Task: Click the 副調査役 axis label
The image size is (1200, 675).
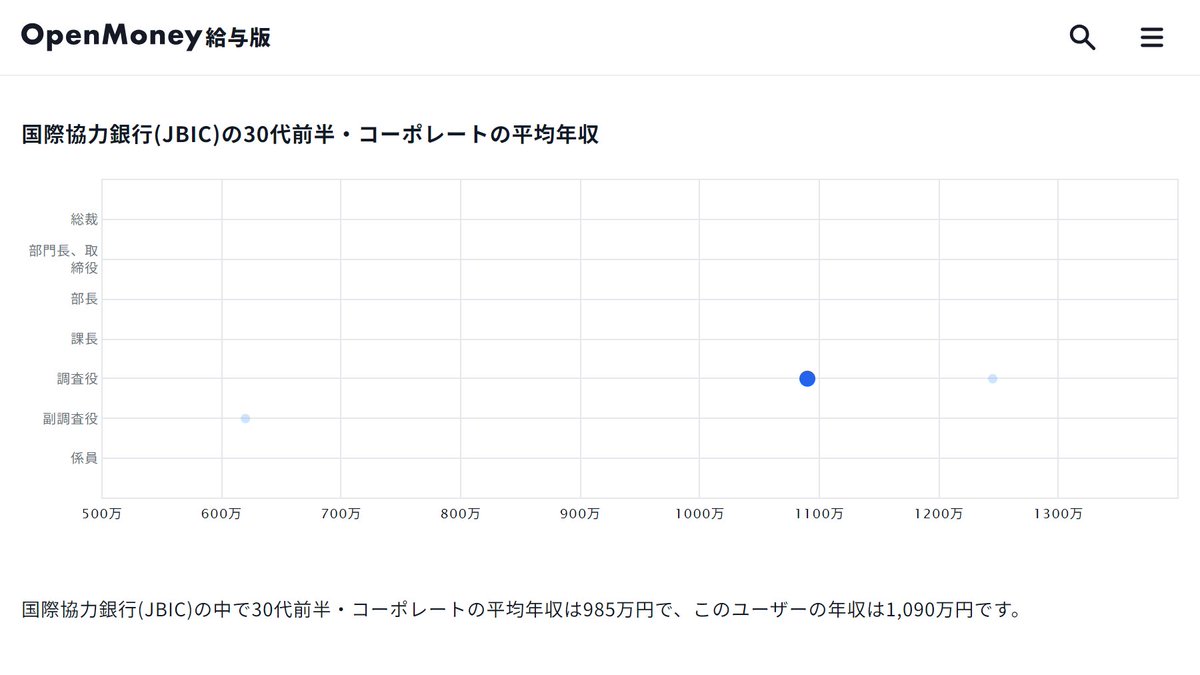Action: pyautogui.click(x=70, y=419)
